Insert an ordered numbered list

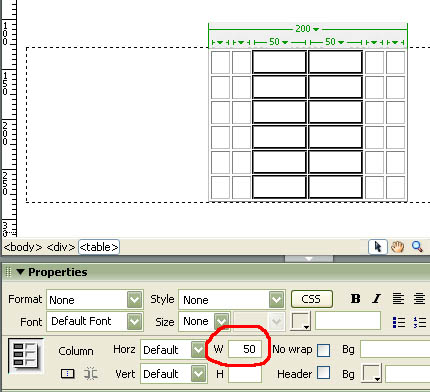[419, 322]
